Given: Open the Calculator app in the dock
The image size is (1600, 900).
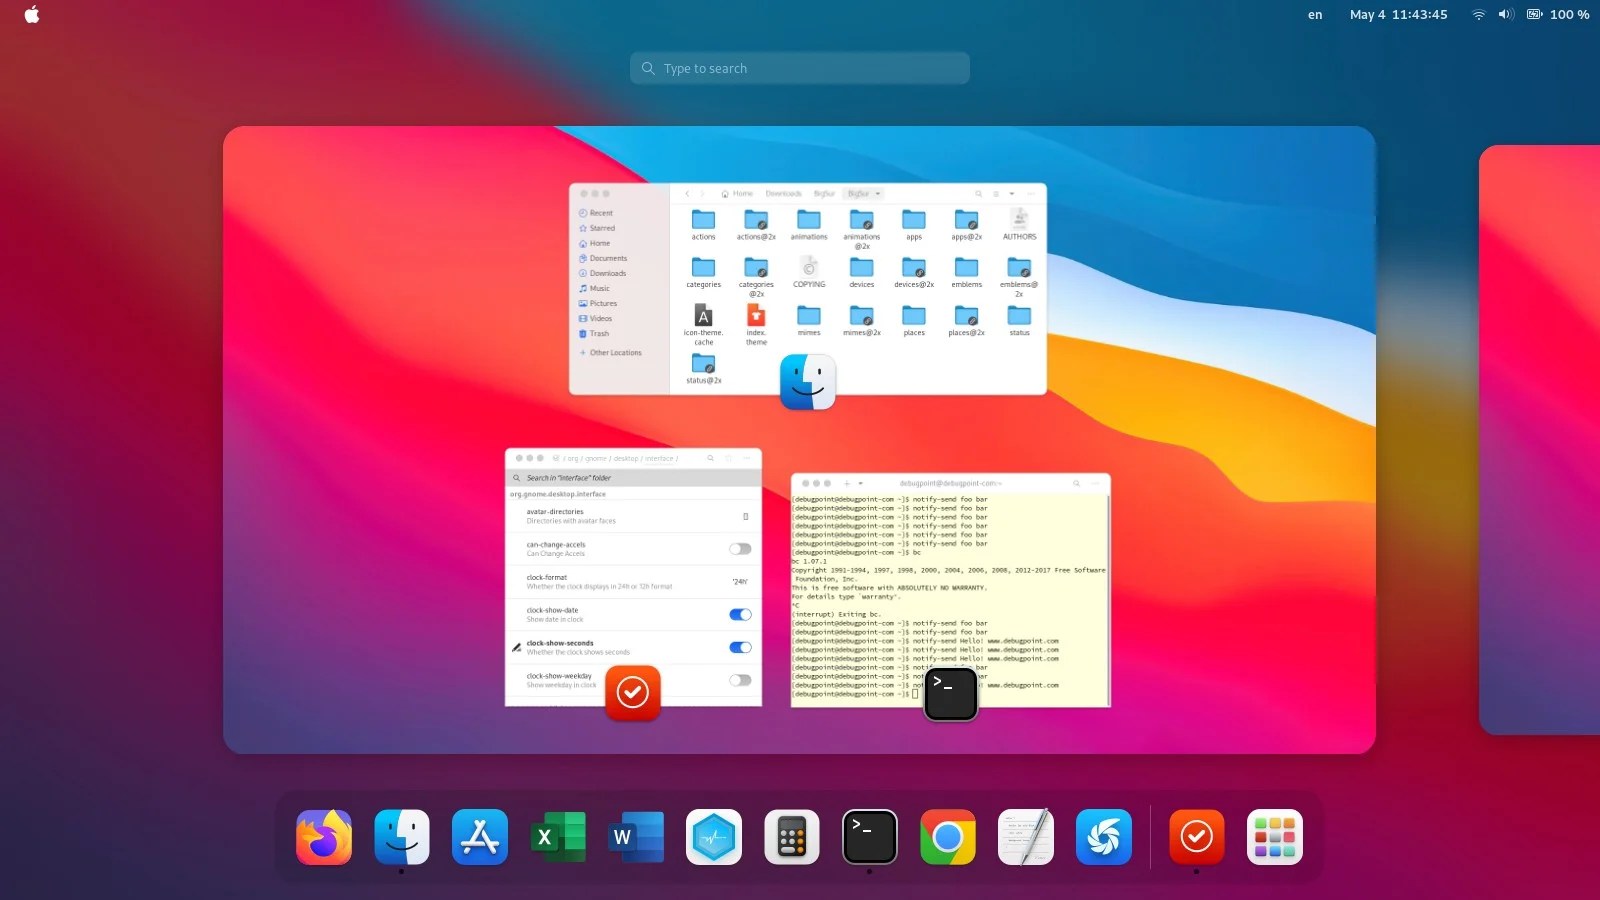Looking at the screenshot, I should coord(791,837).
